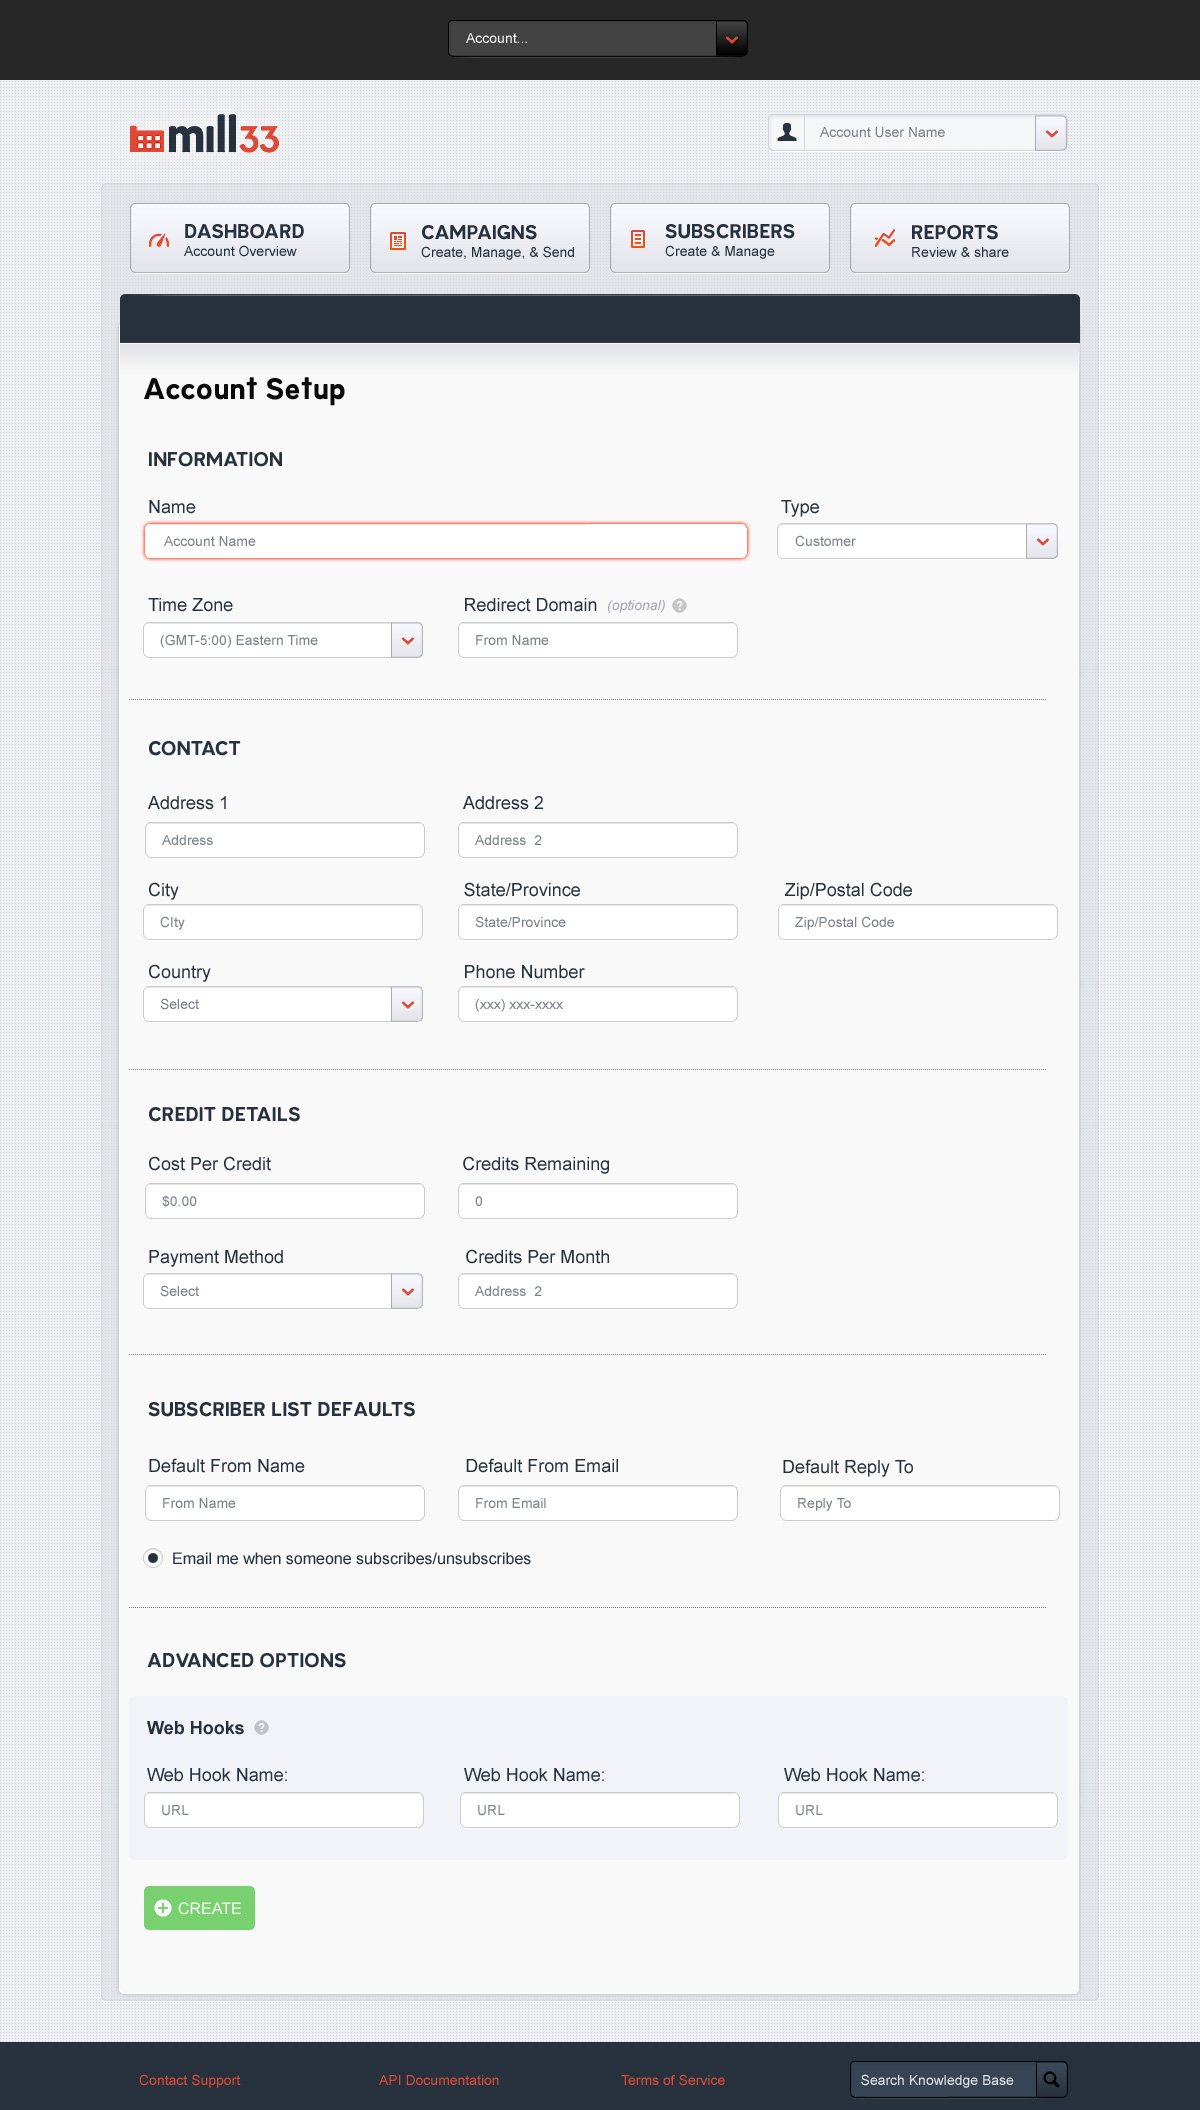
Task: Go to the Campaigns tab
Action: coord(480,239)
